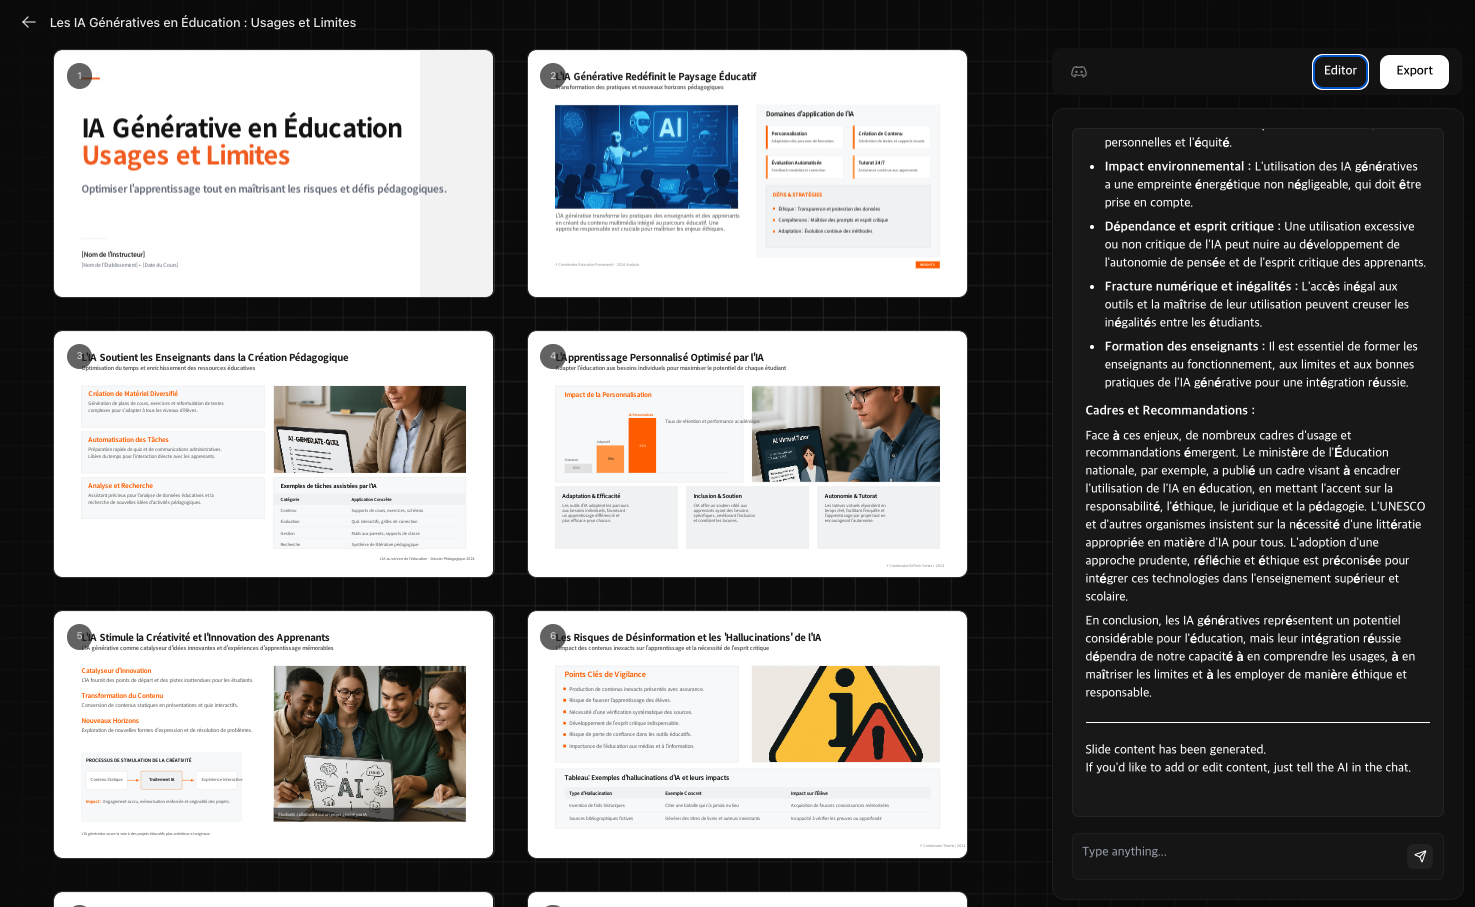This screenshot has width=1475, height=907.
Task: Click the slide number 3 badge
Action: [79, 356]
